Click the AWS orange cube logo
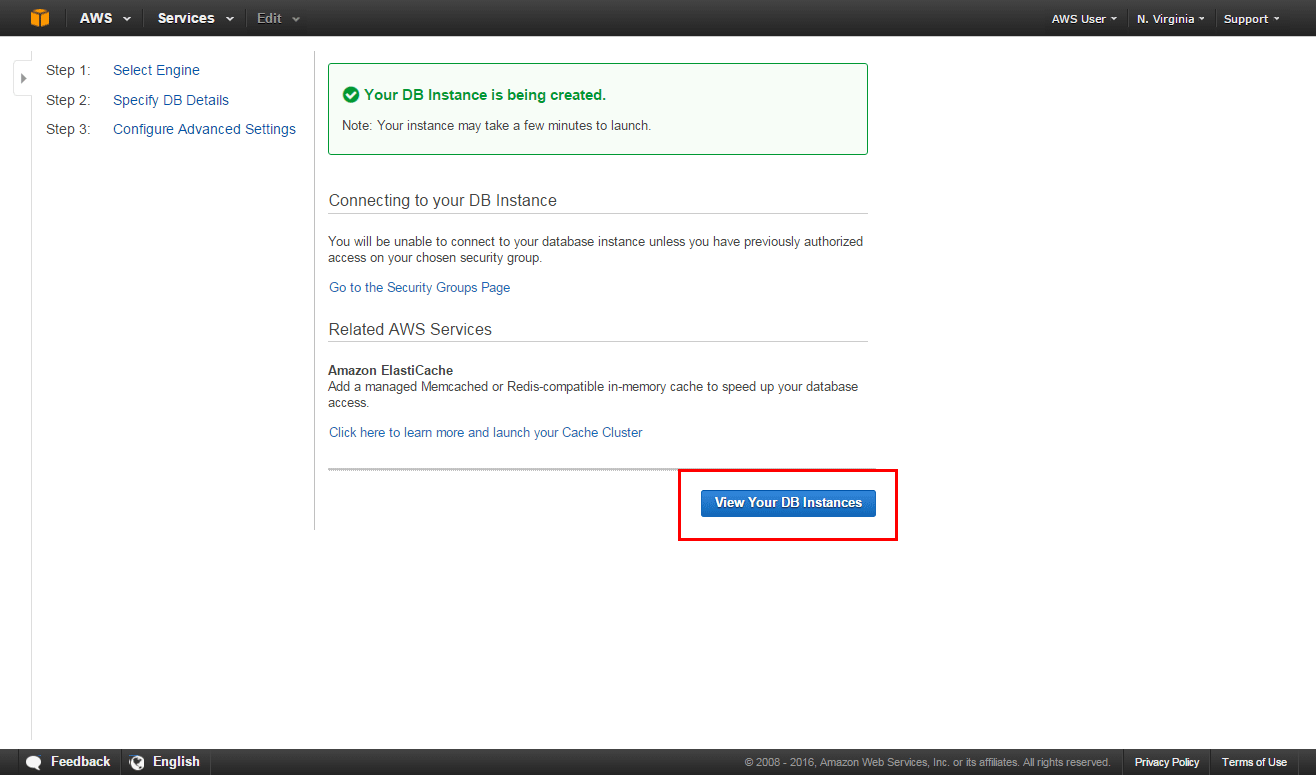The height and width of the screenshot is (775, 1316). click(39, 18)
